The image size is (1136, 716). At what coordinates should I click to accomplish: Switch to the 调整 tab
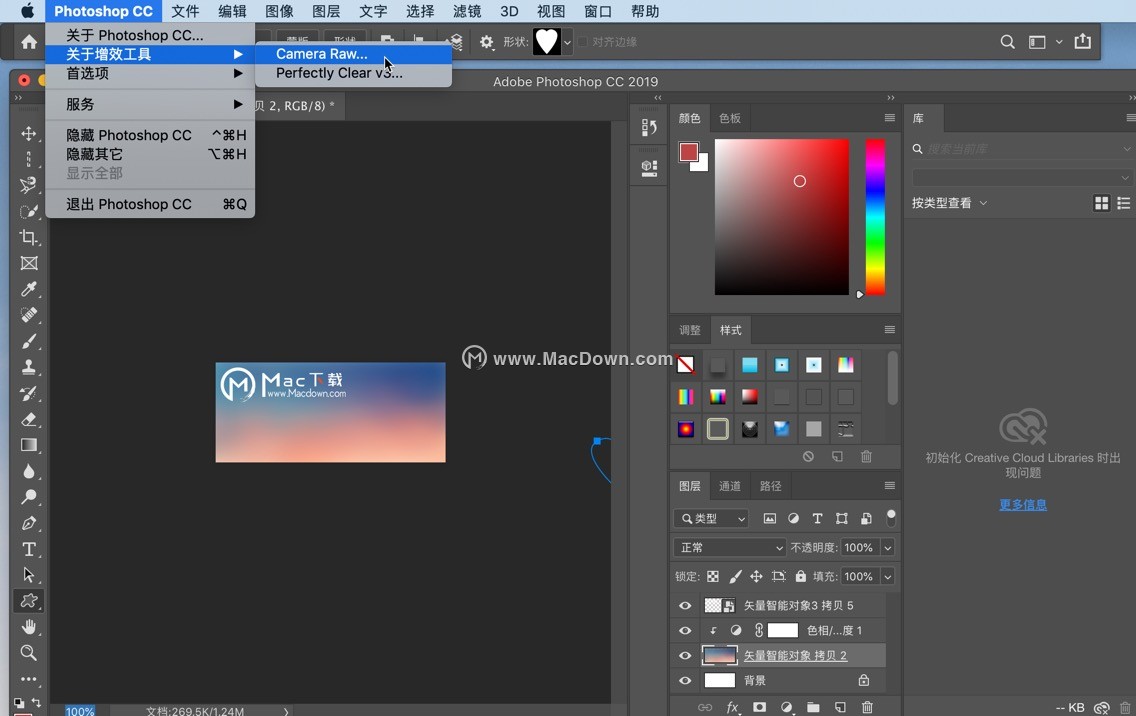[x=690, y=330]
